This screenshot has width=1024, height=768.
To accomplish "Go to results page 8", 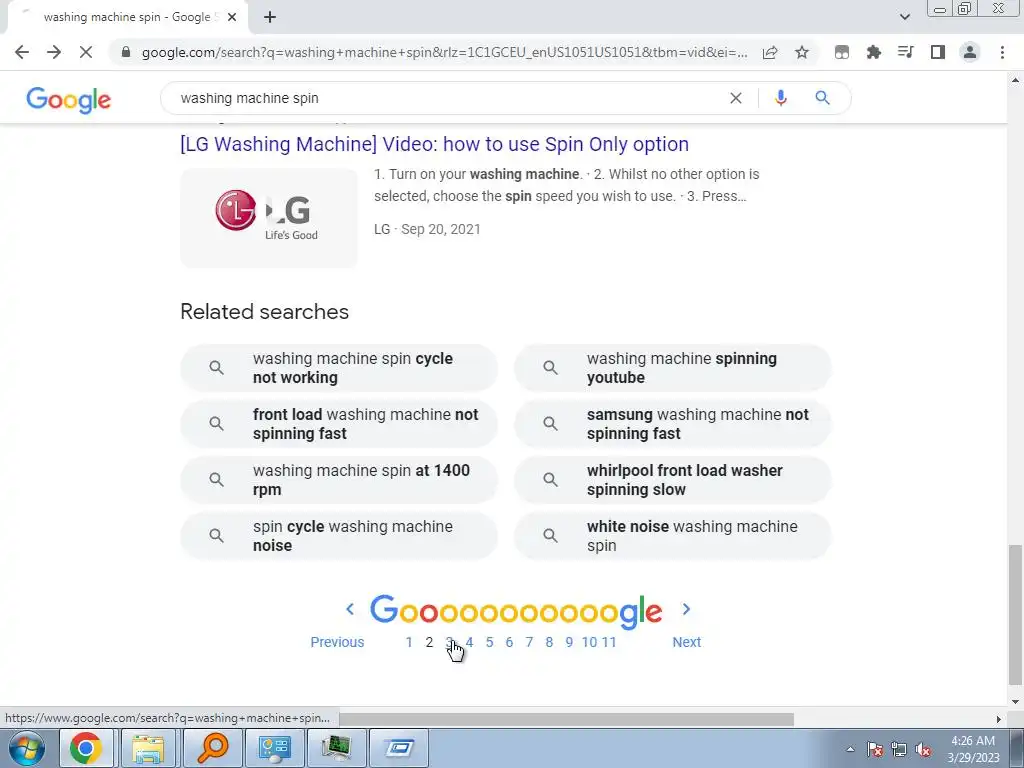I will [549, 642].
